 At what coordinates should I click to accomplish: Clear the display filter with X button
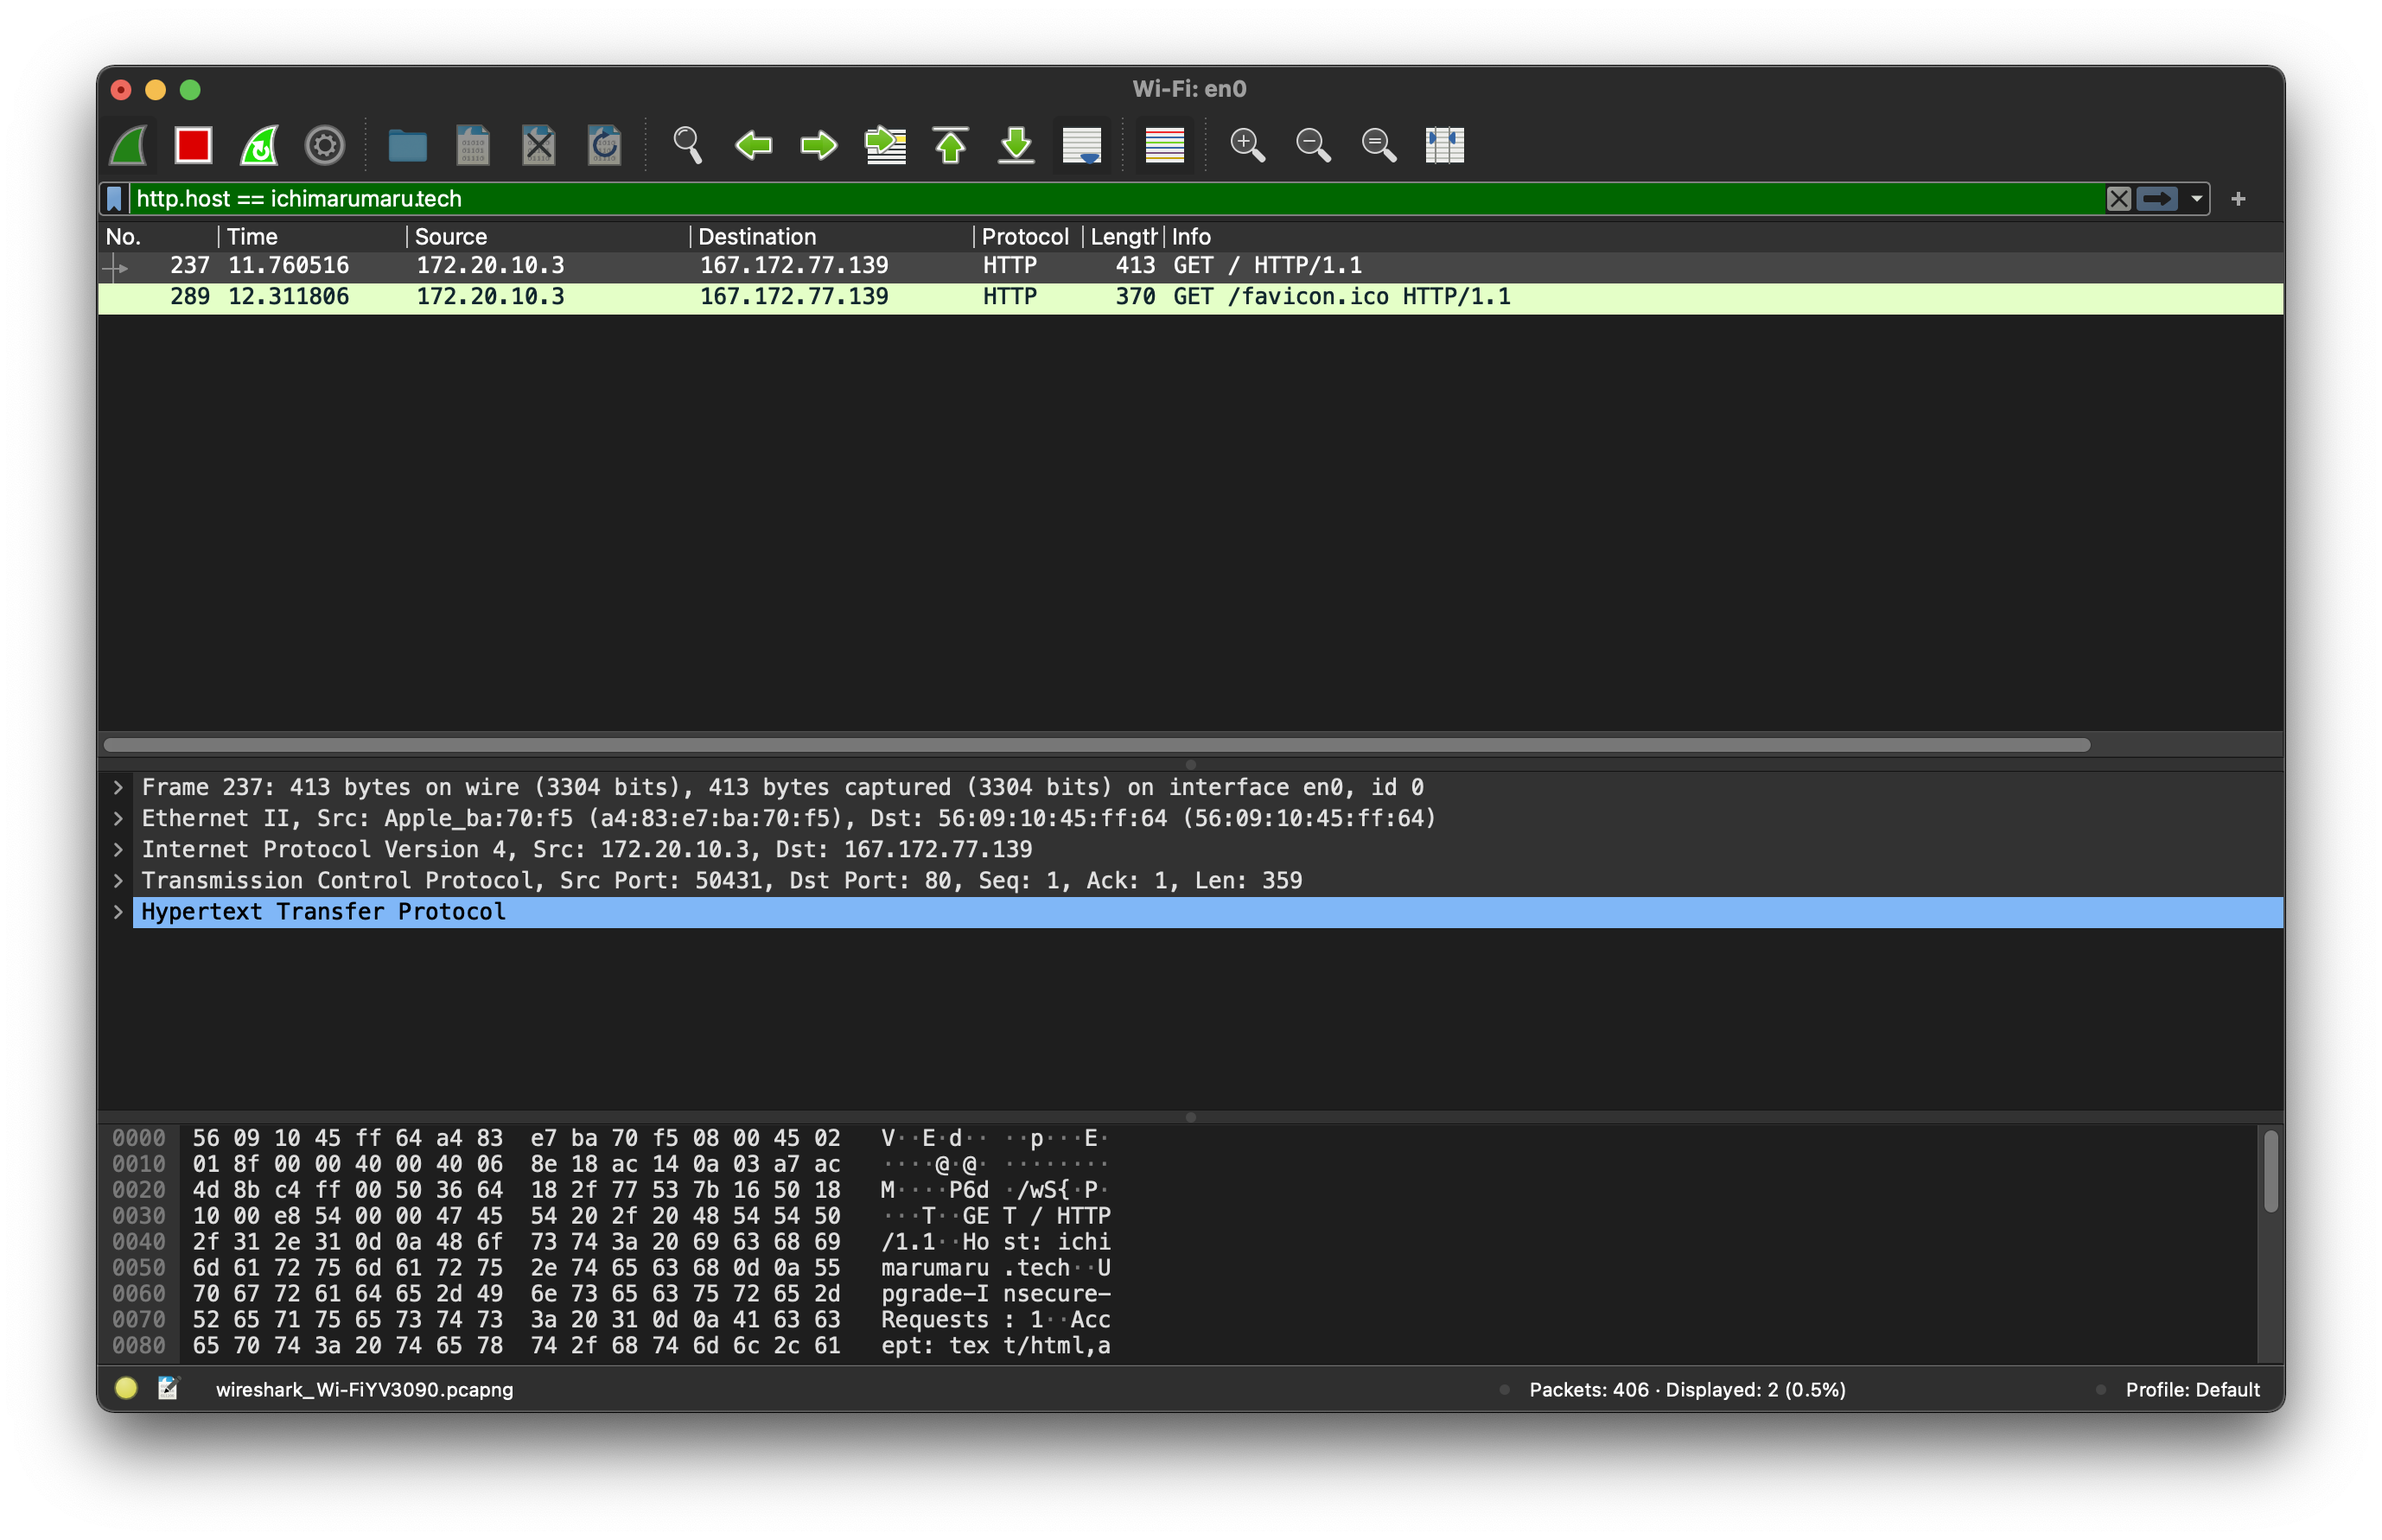coord(2118,199)
